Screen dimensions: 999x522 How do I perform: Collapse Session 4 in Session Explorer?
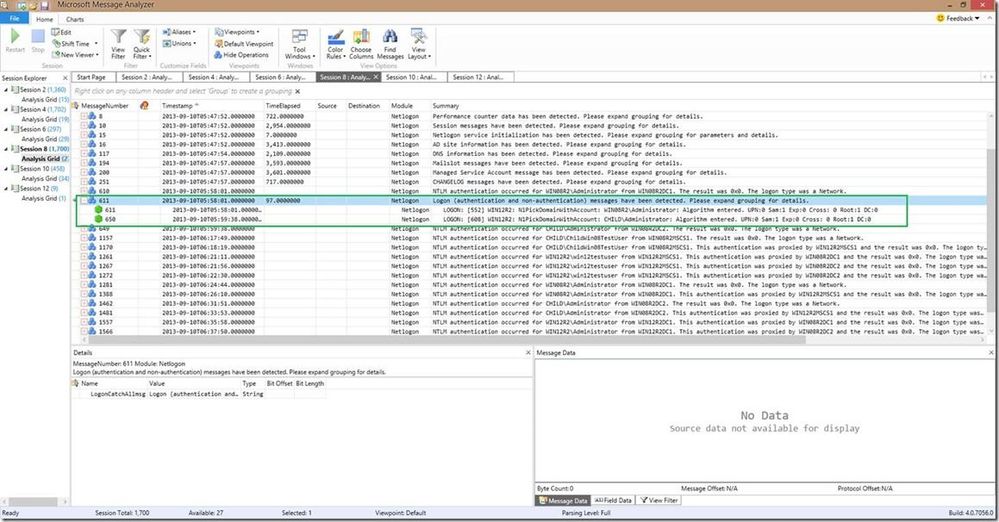click(x=6, y=110)
